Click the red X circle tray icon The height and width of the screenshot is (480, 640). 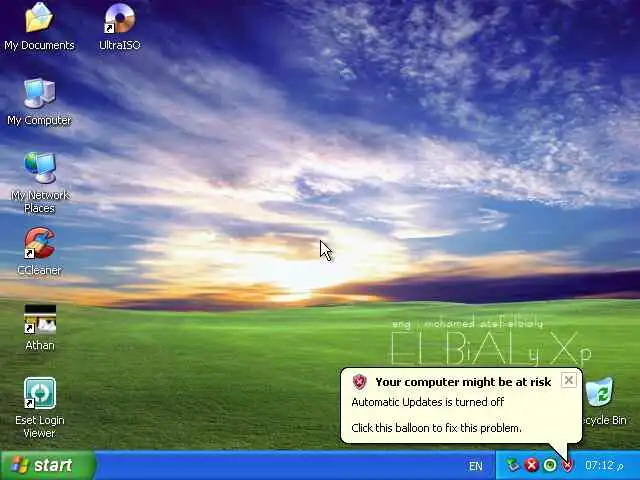click(x=531, y=465)
